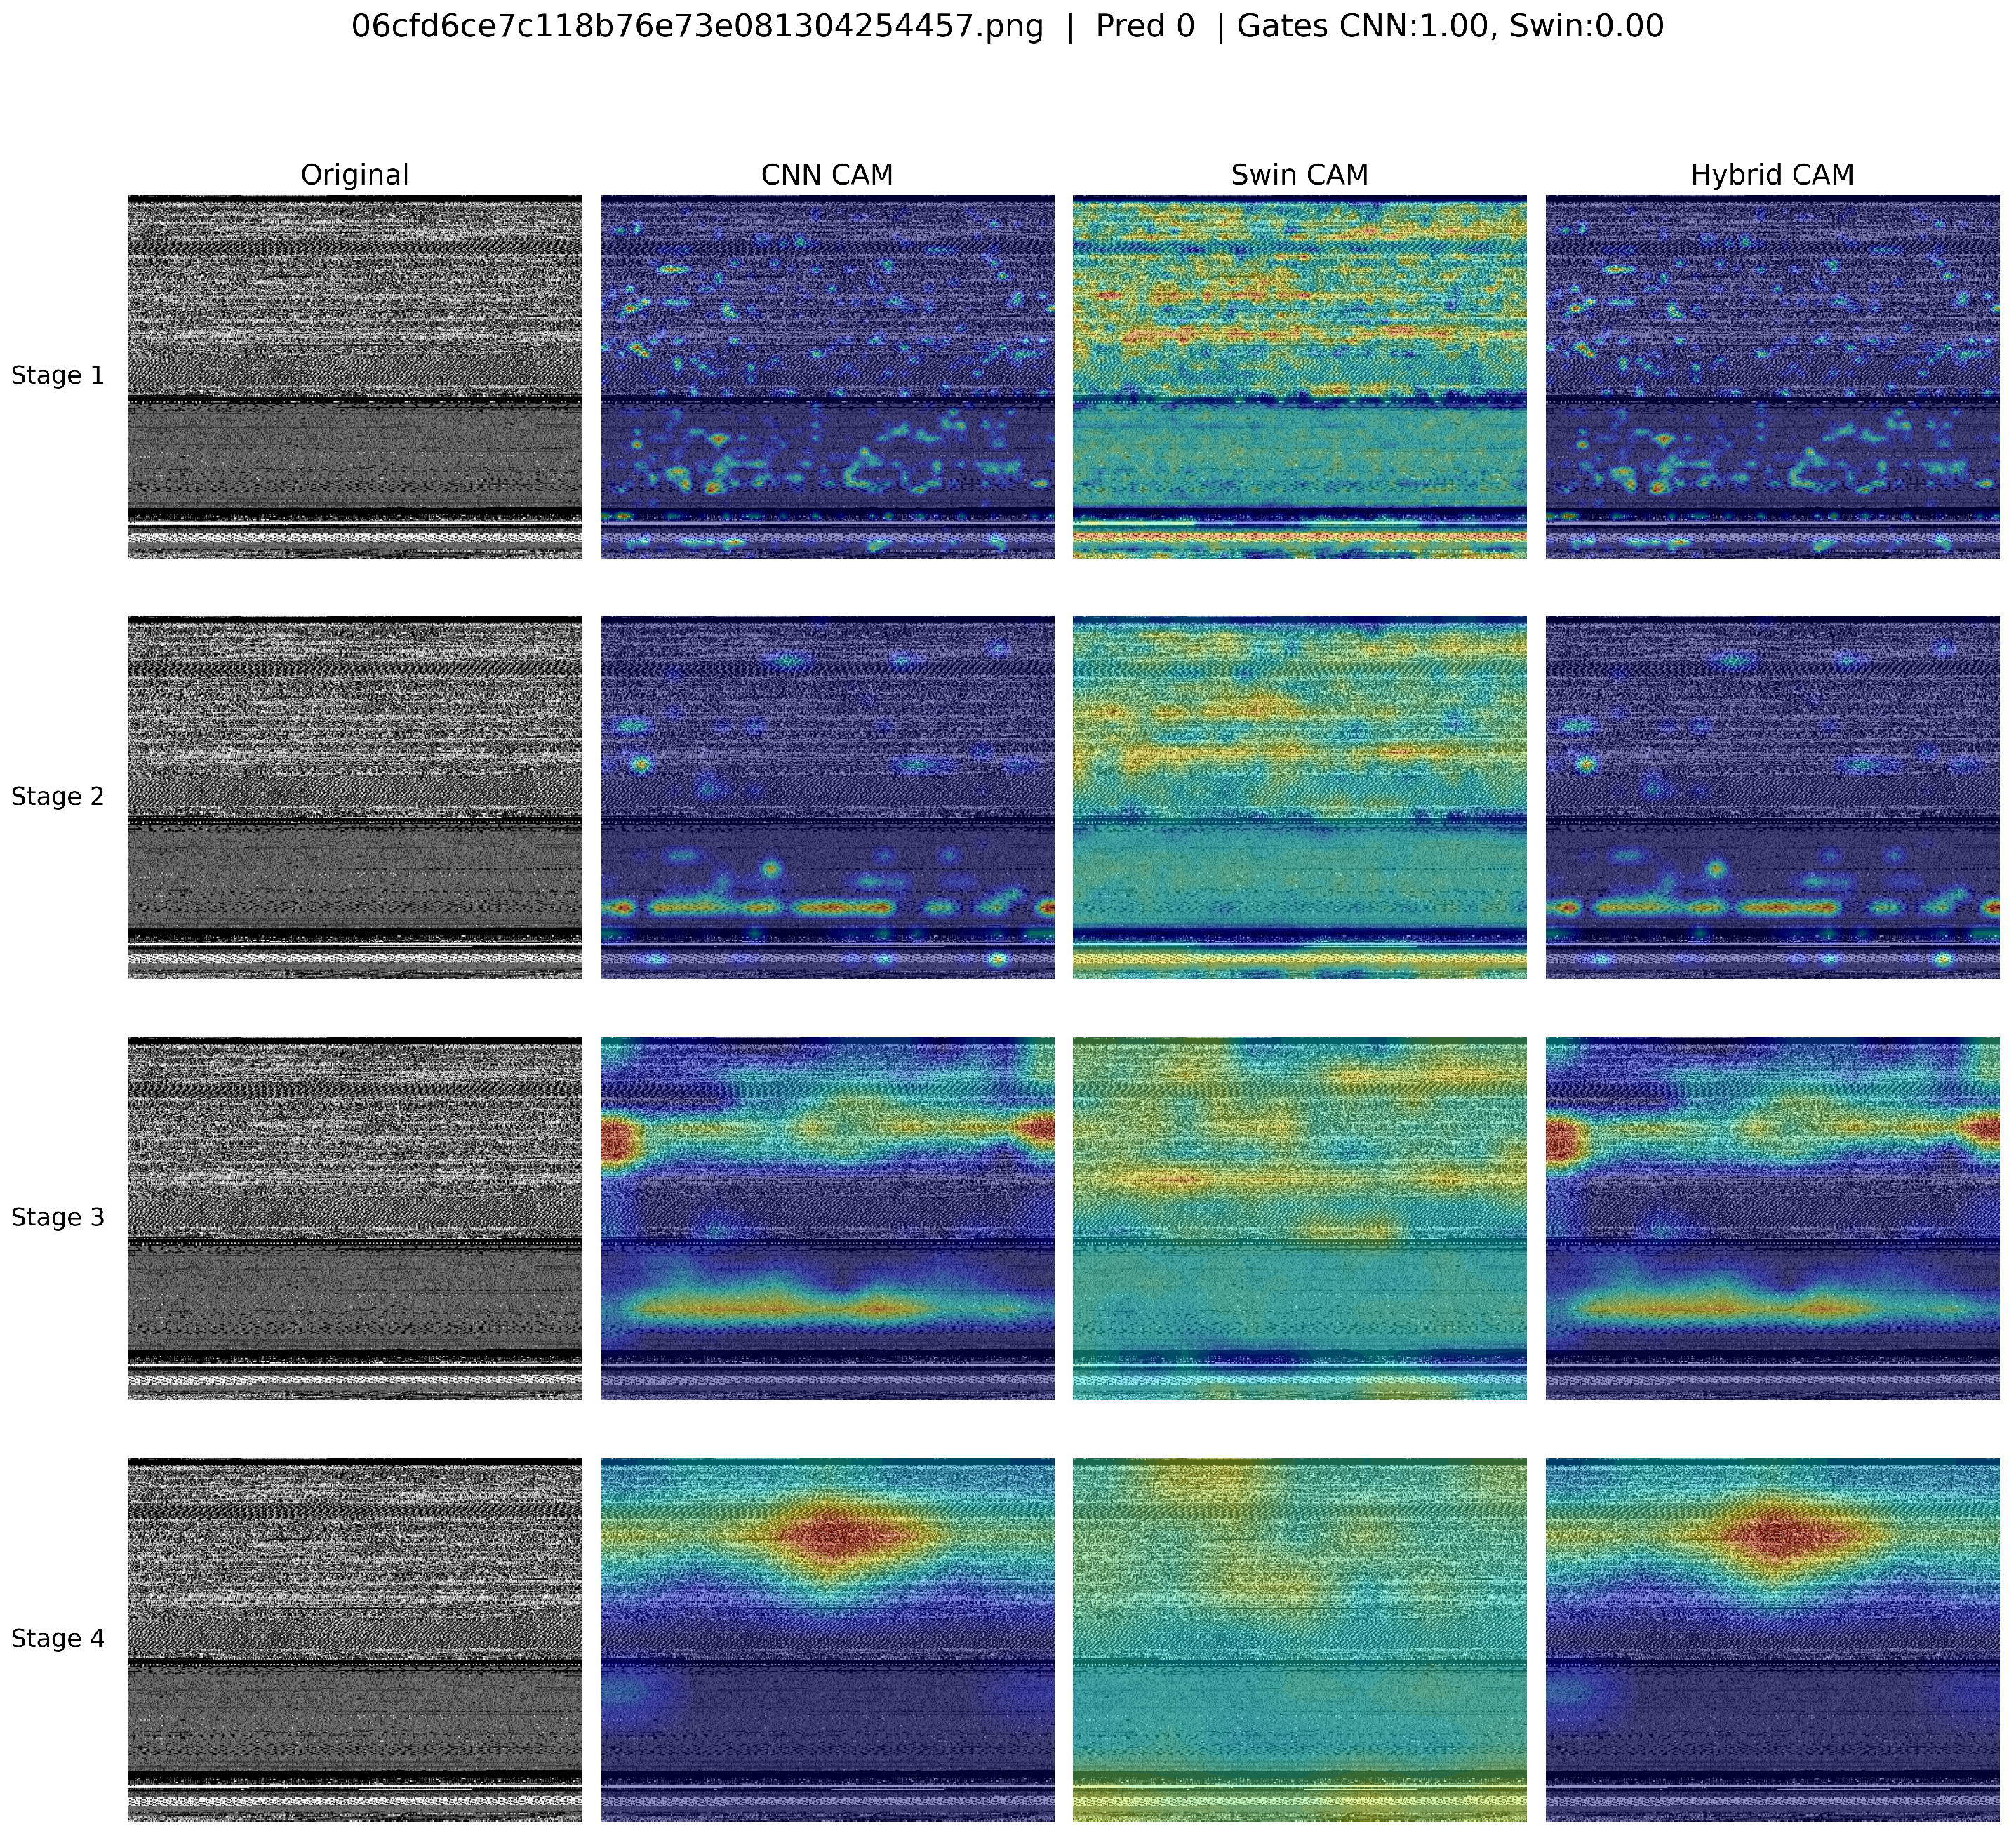Viewport: 2016px width, 1838px height.
Task: Click the 'Stage 4' row label
Action: 58,1639
